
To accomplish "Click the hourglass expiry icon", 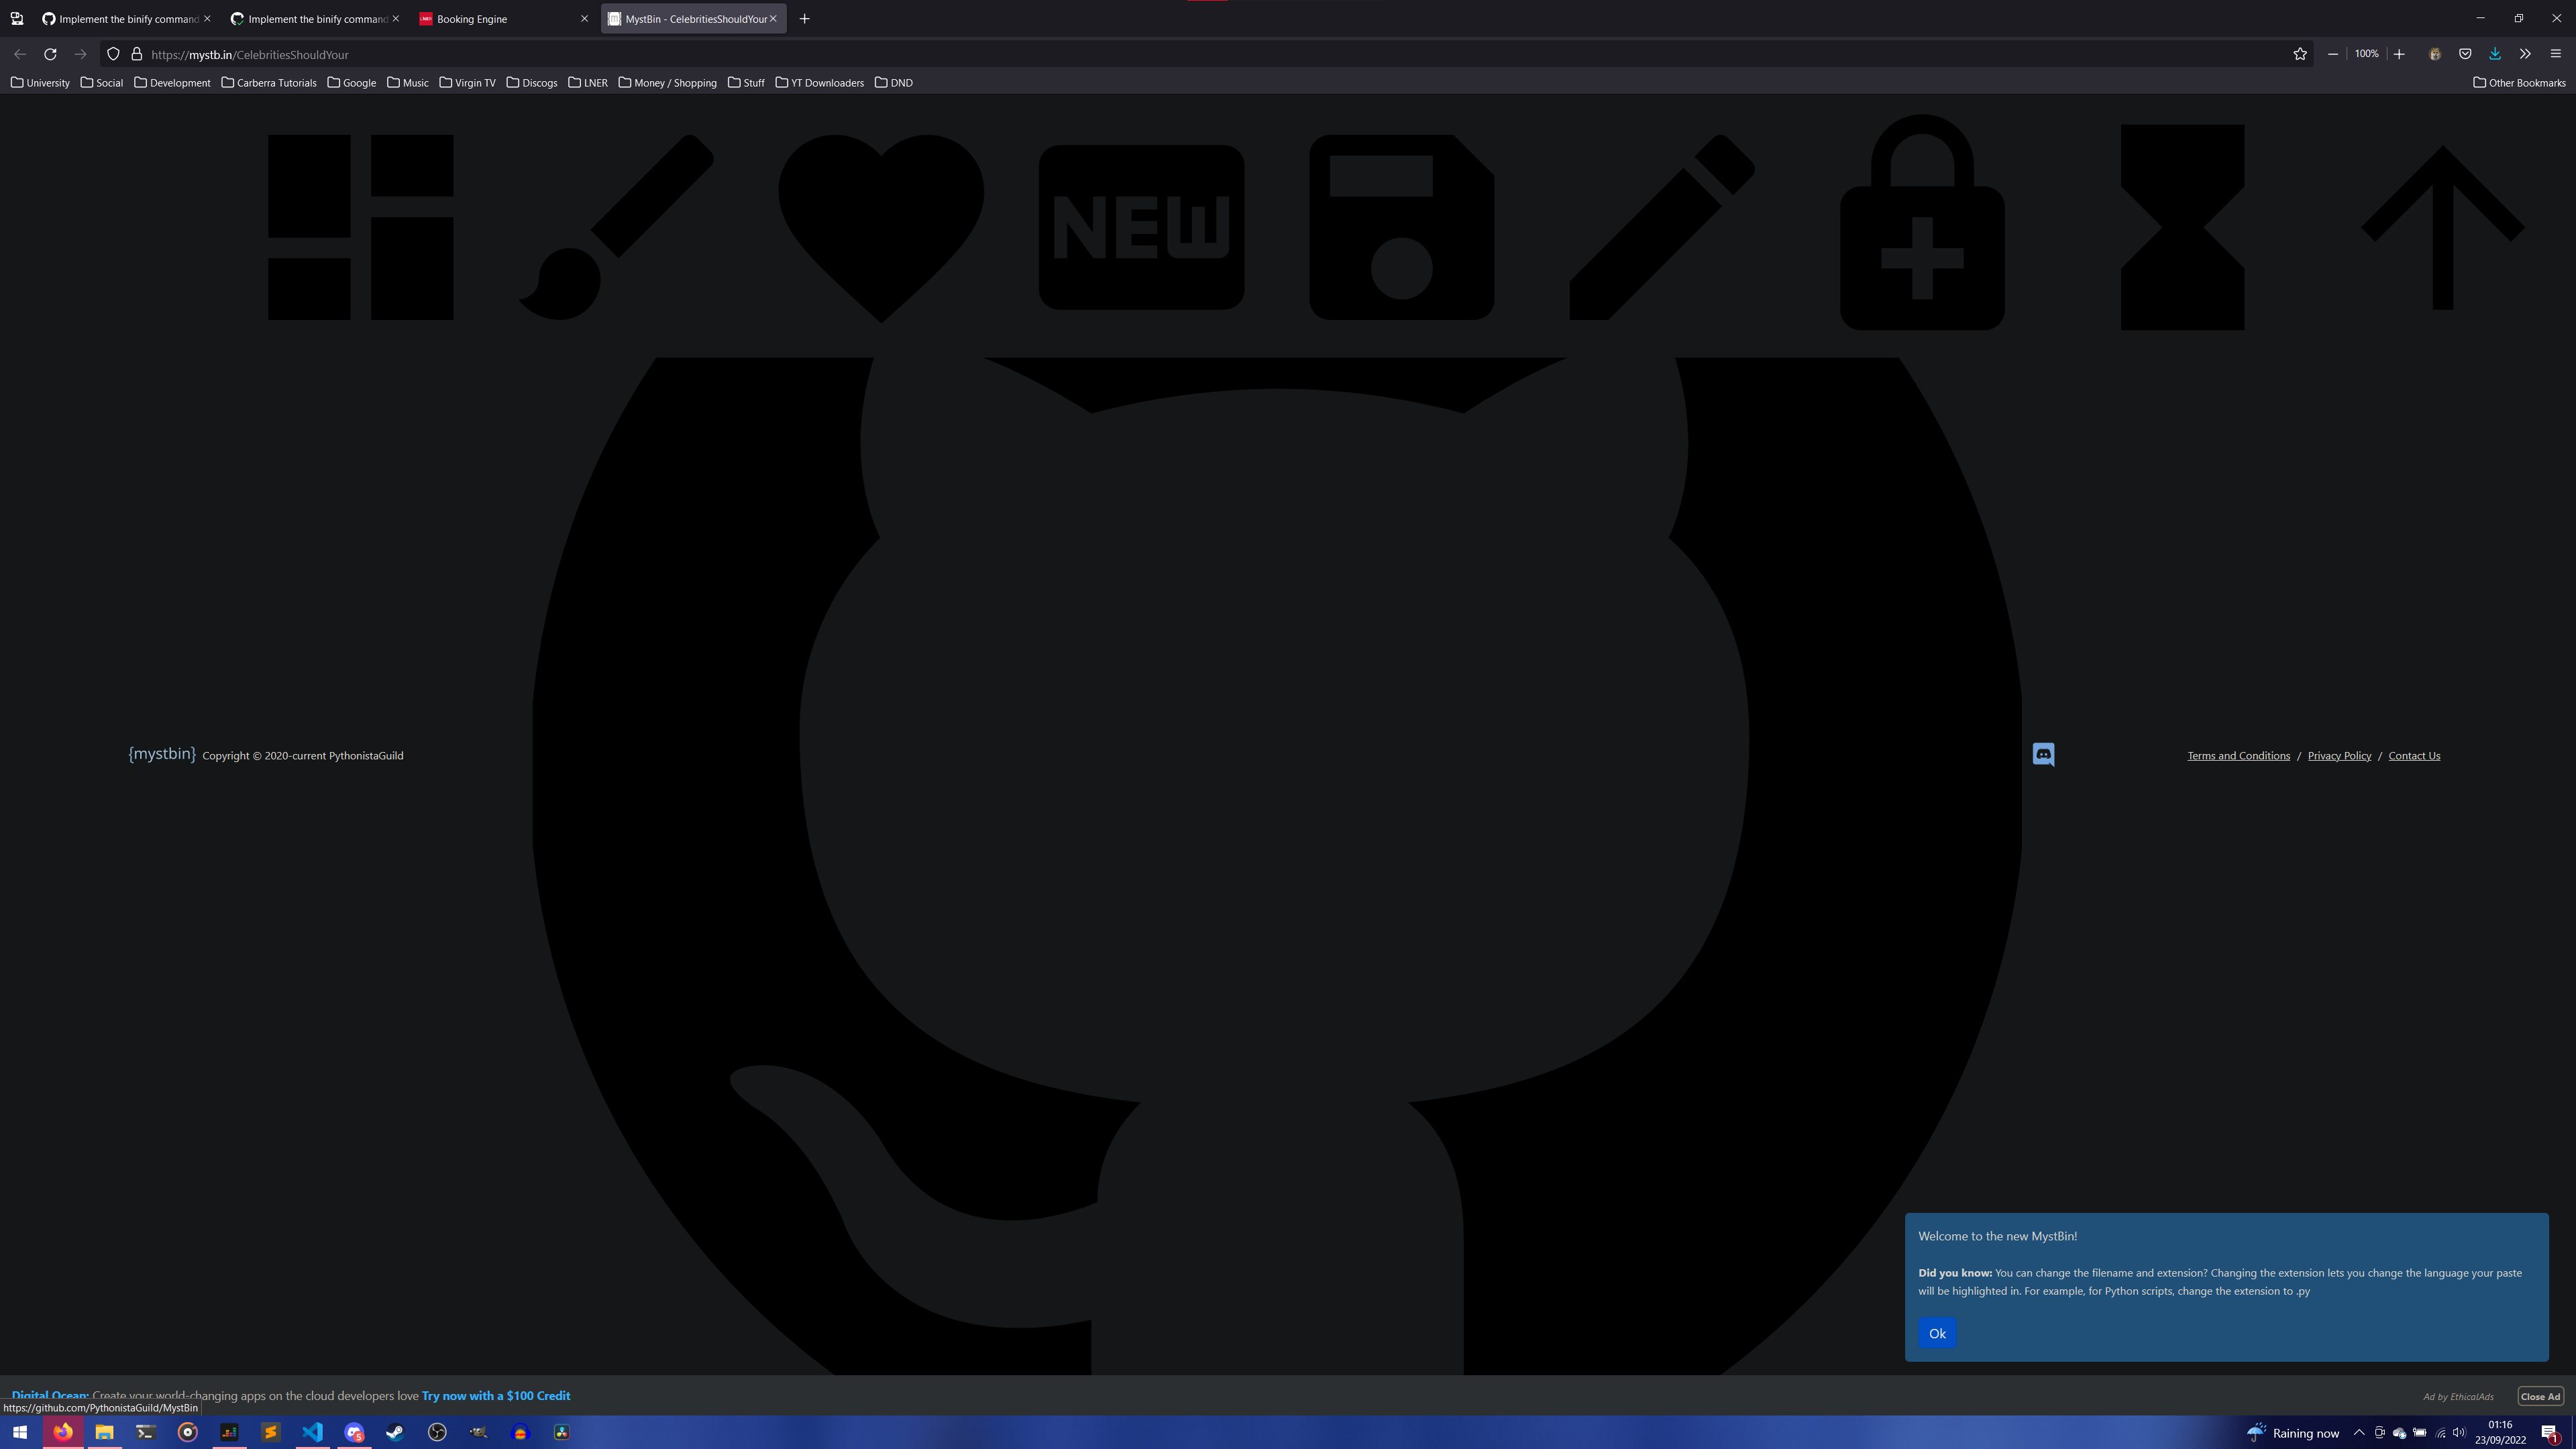I will point(2182,227).
